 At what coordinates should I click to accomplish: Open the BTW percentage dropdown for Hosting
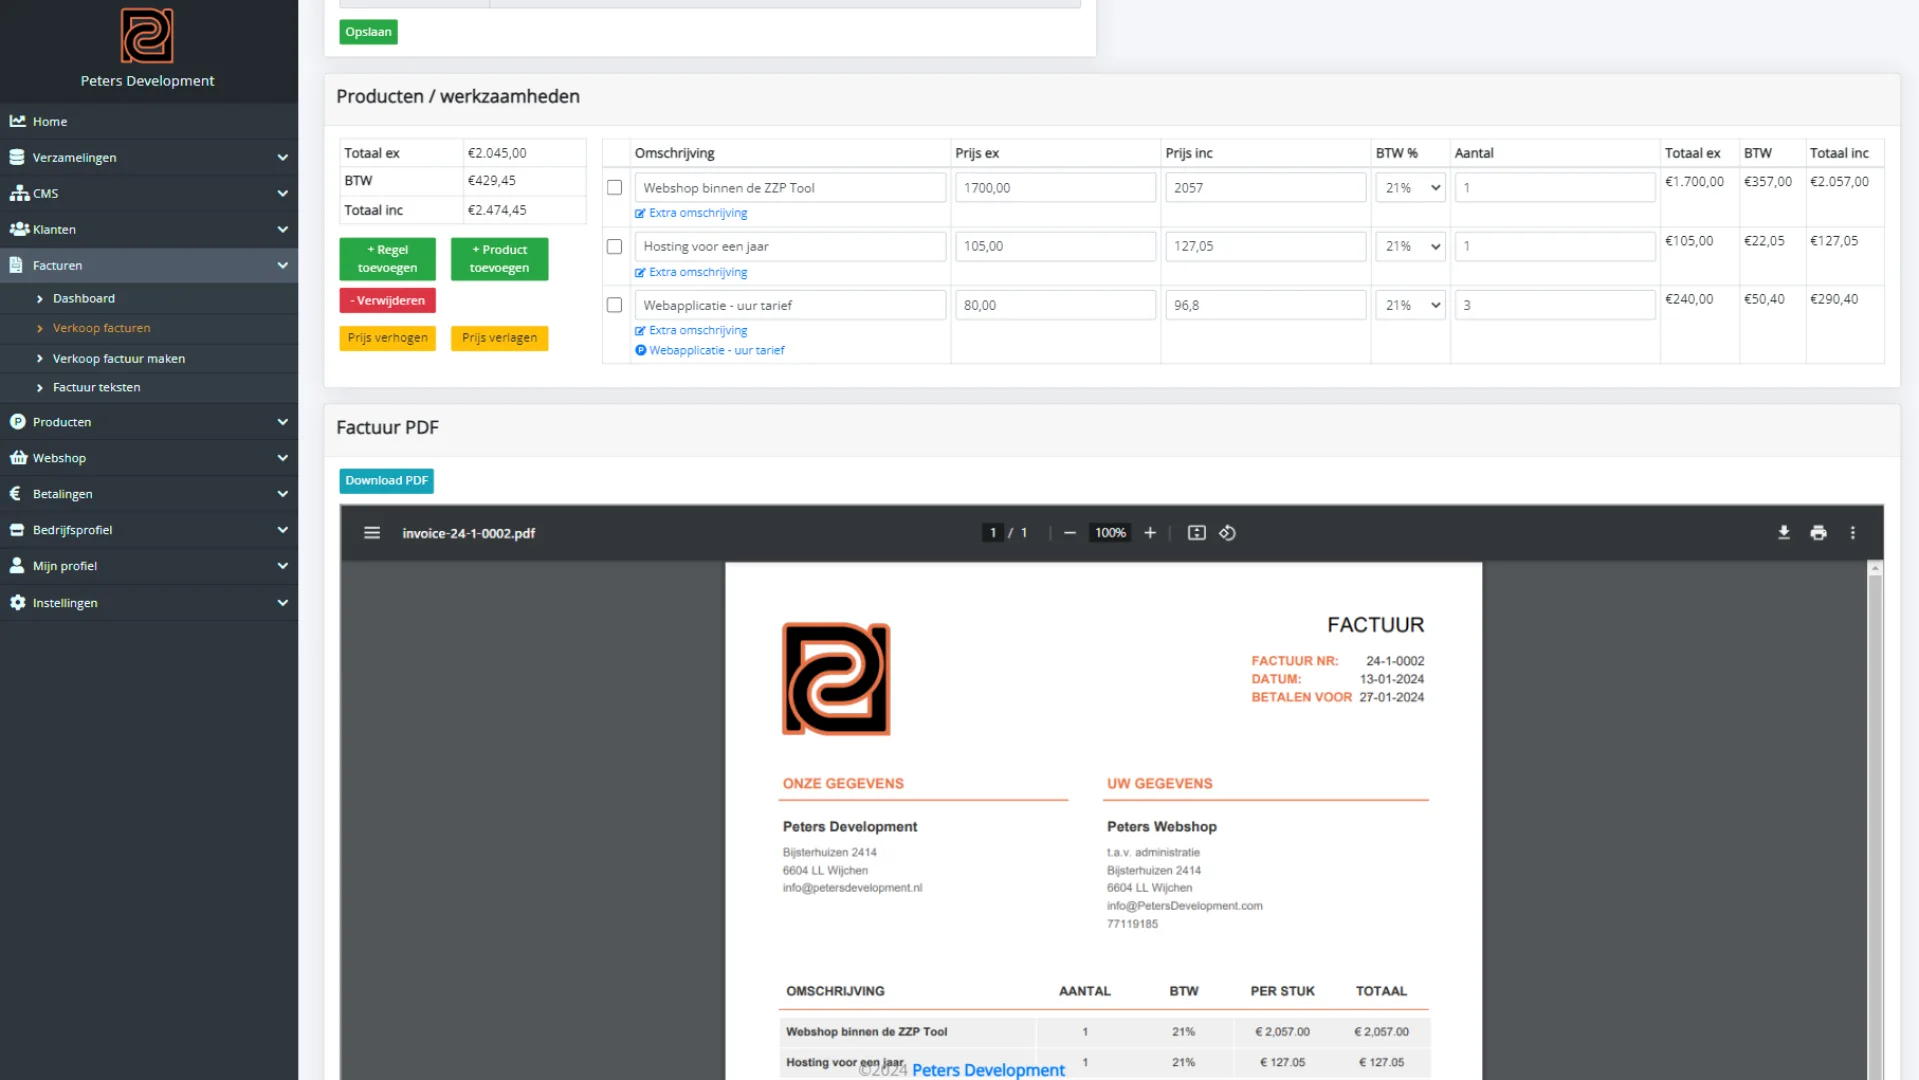1409,246
